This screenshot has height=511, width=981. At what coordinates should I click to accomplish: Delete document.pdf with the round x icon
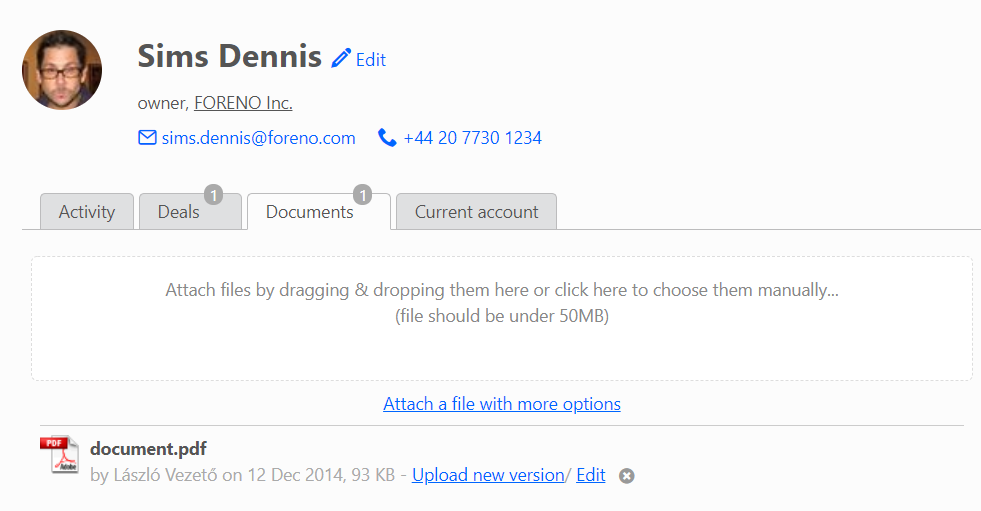click(x=626, y=476)
